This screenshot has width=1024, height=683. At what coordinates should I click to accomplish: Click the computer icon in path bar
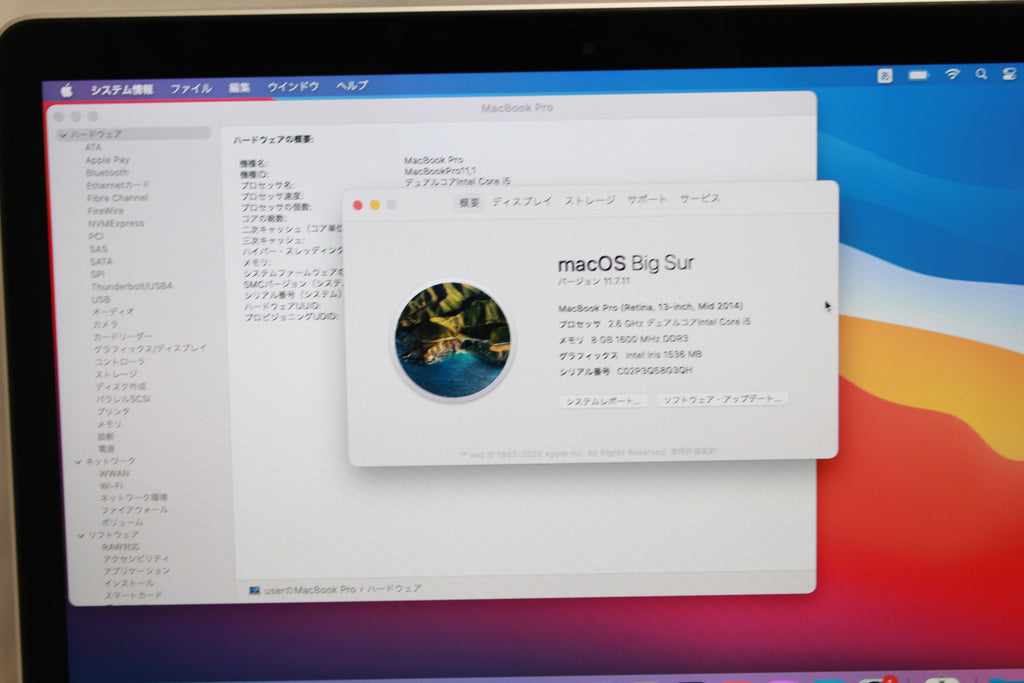click(x=254, y=590)
